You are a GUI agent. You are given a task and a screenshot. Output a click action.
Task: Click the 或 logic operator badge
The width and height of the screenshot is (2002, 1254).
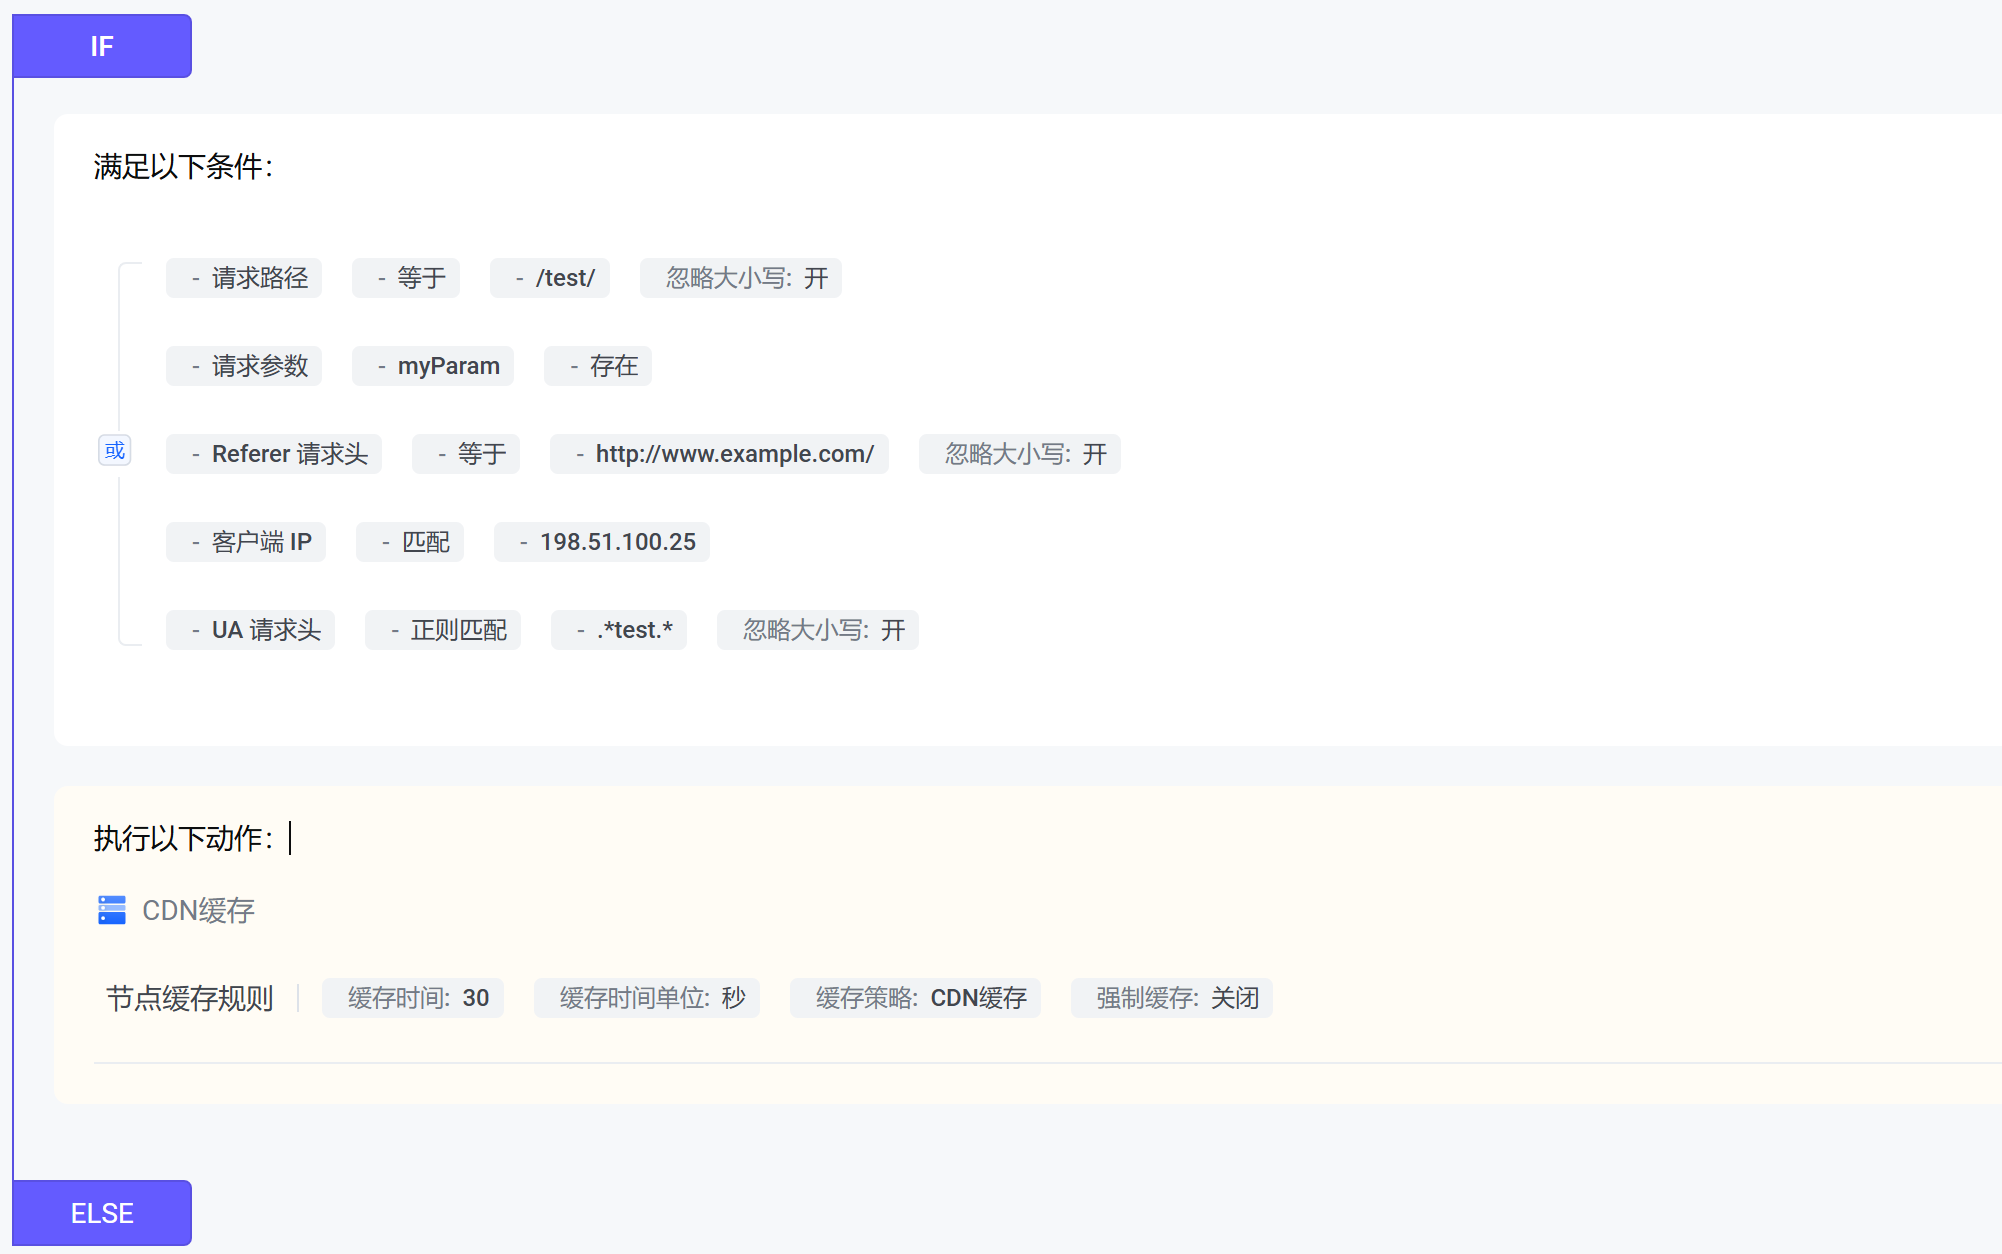pyautogui.click(x=115, y=451)
